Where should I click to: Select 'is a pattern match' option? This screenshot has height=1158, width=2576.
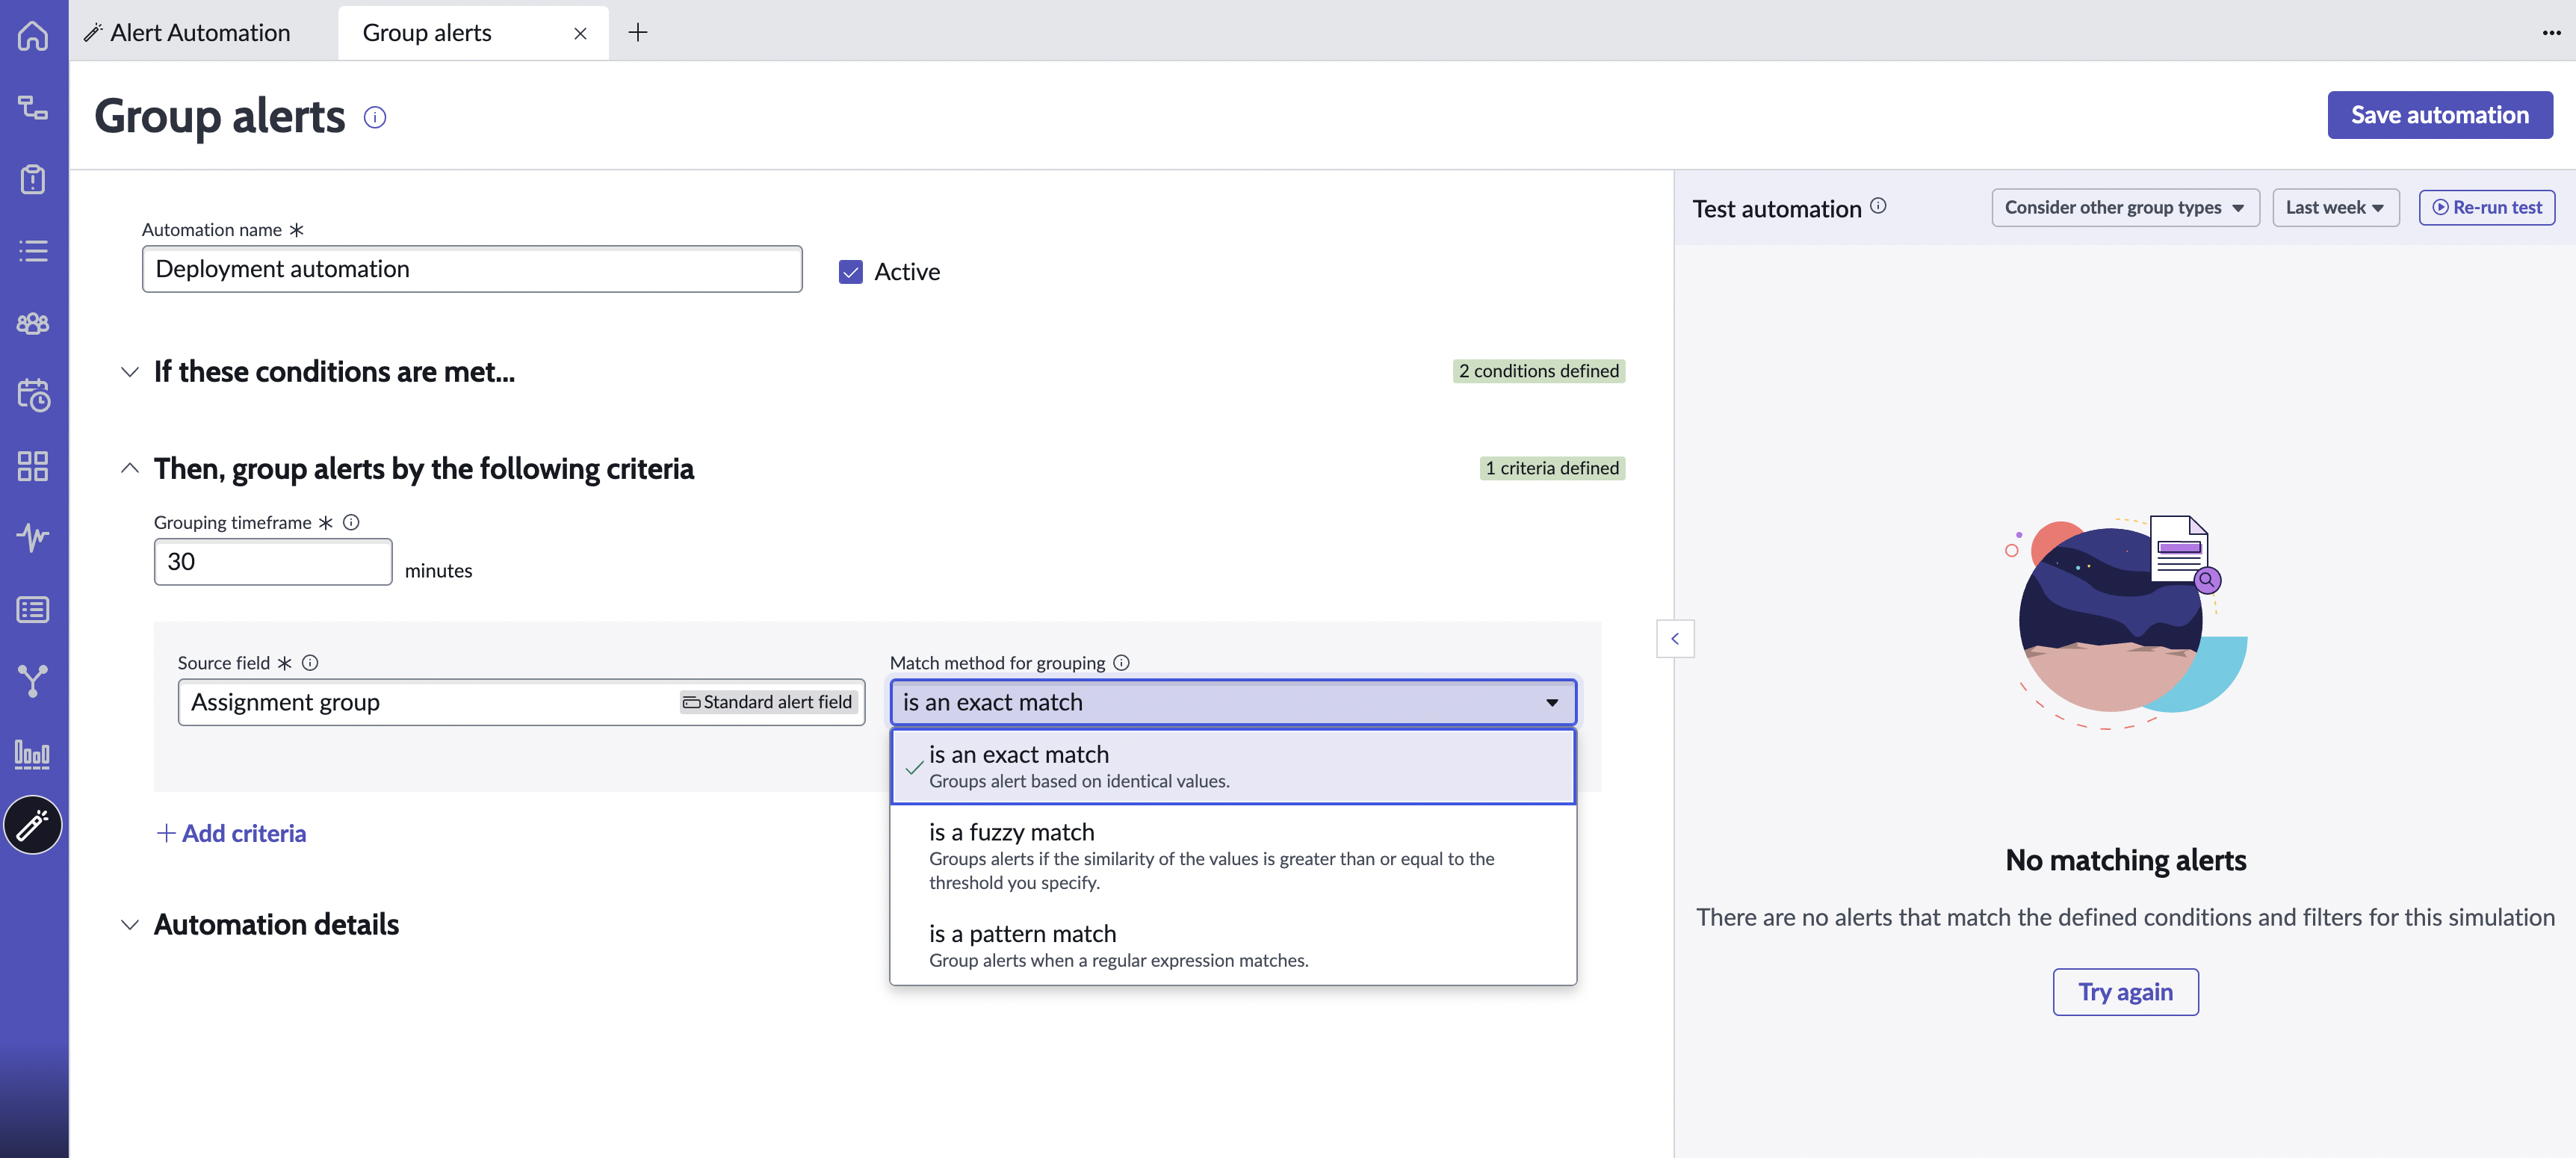(x=1233, y=945)
